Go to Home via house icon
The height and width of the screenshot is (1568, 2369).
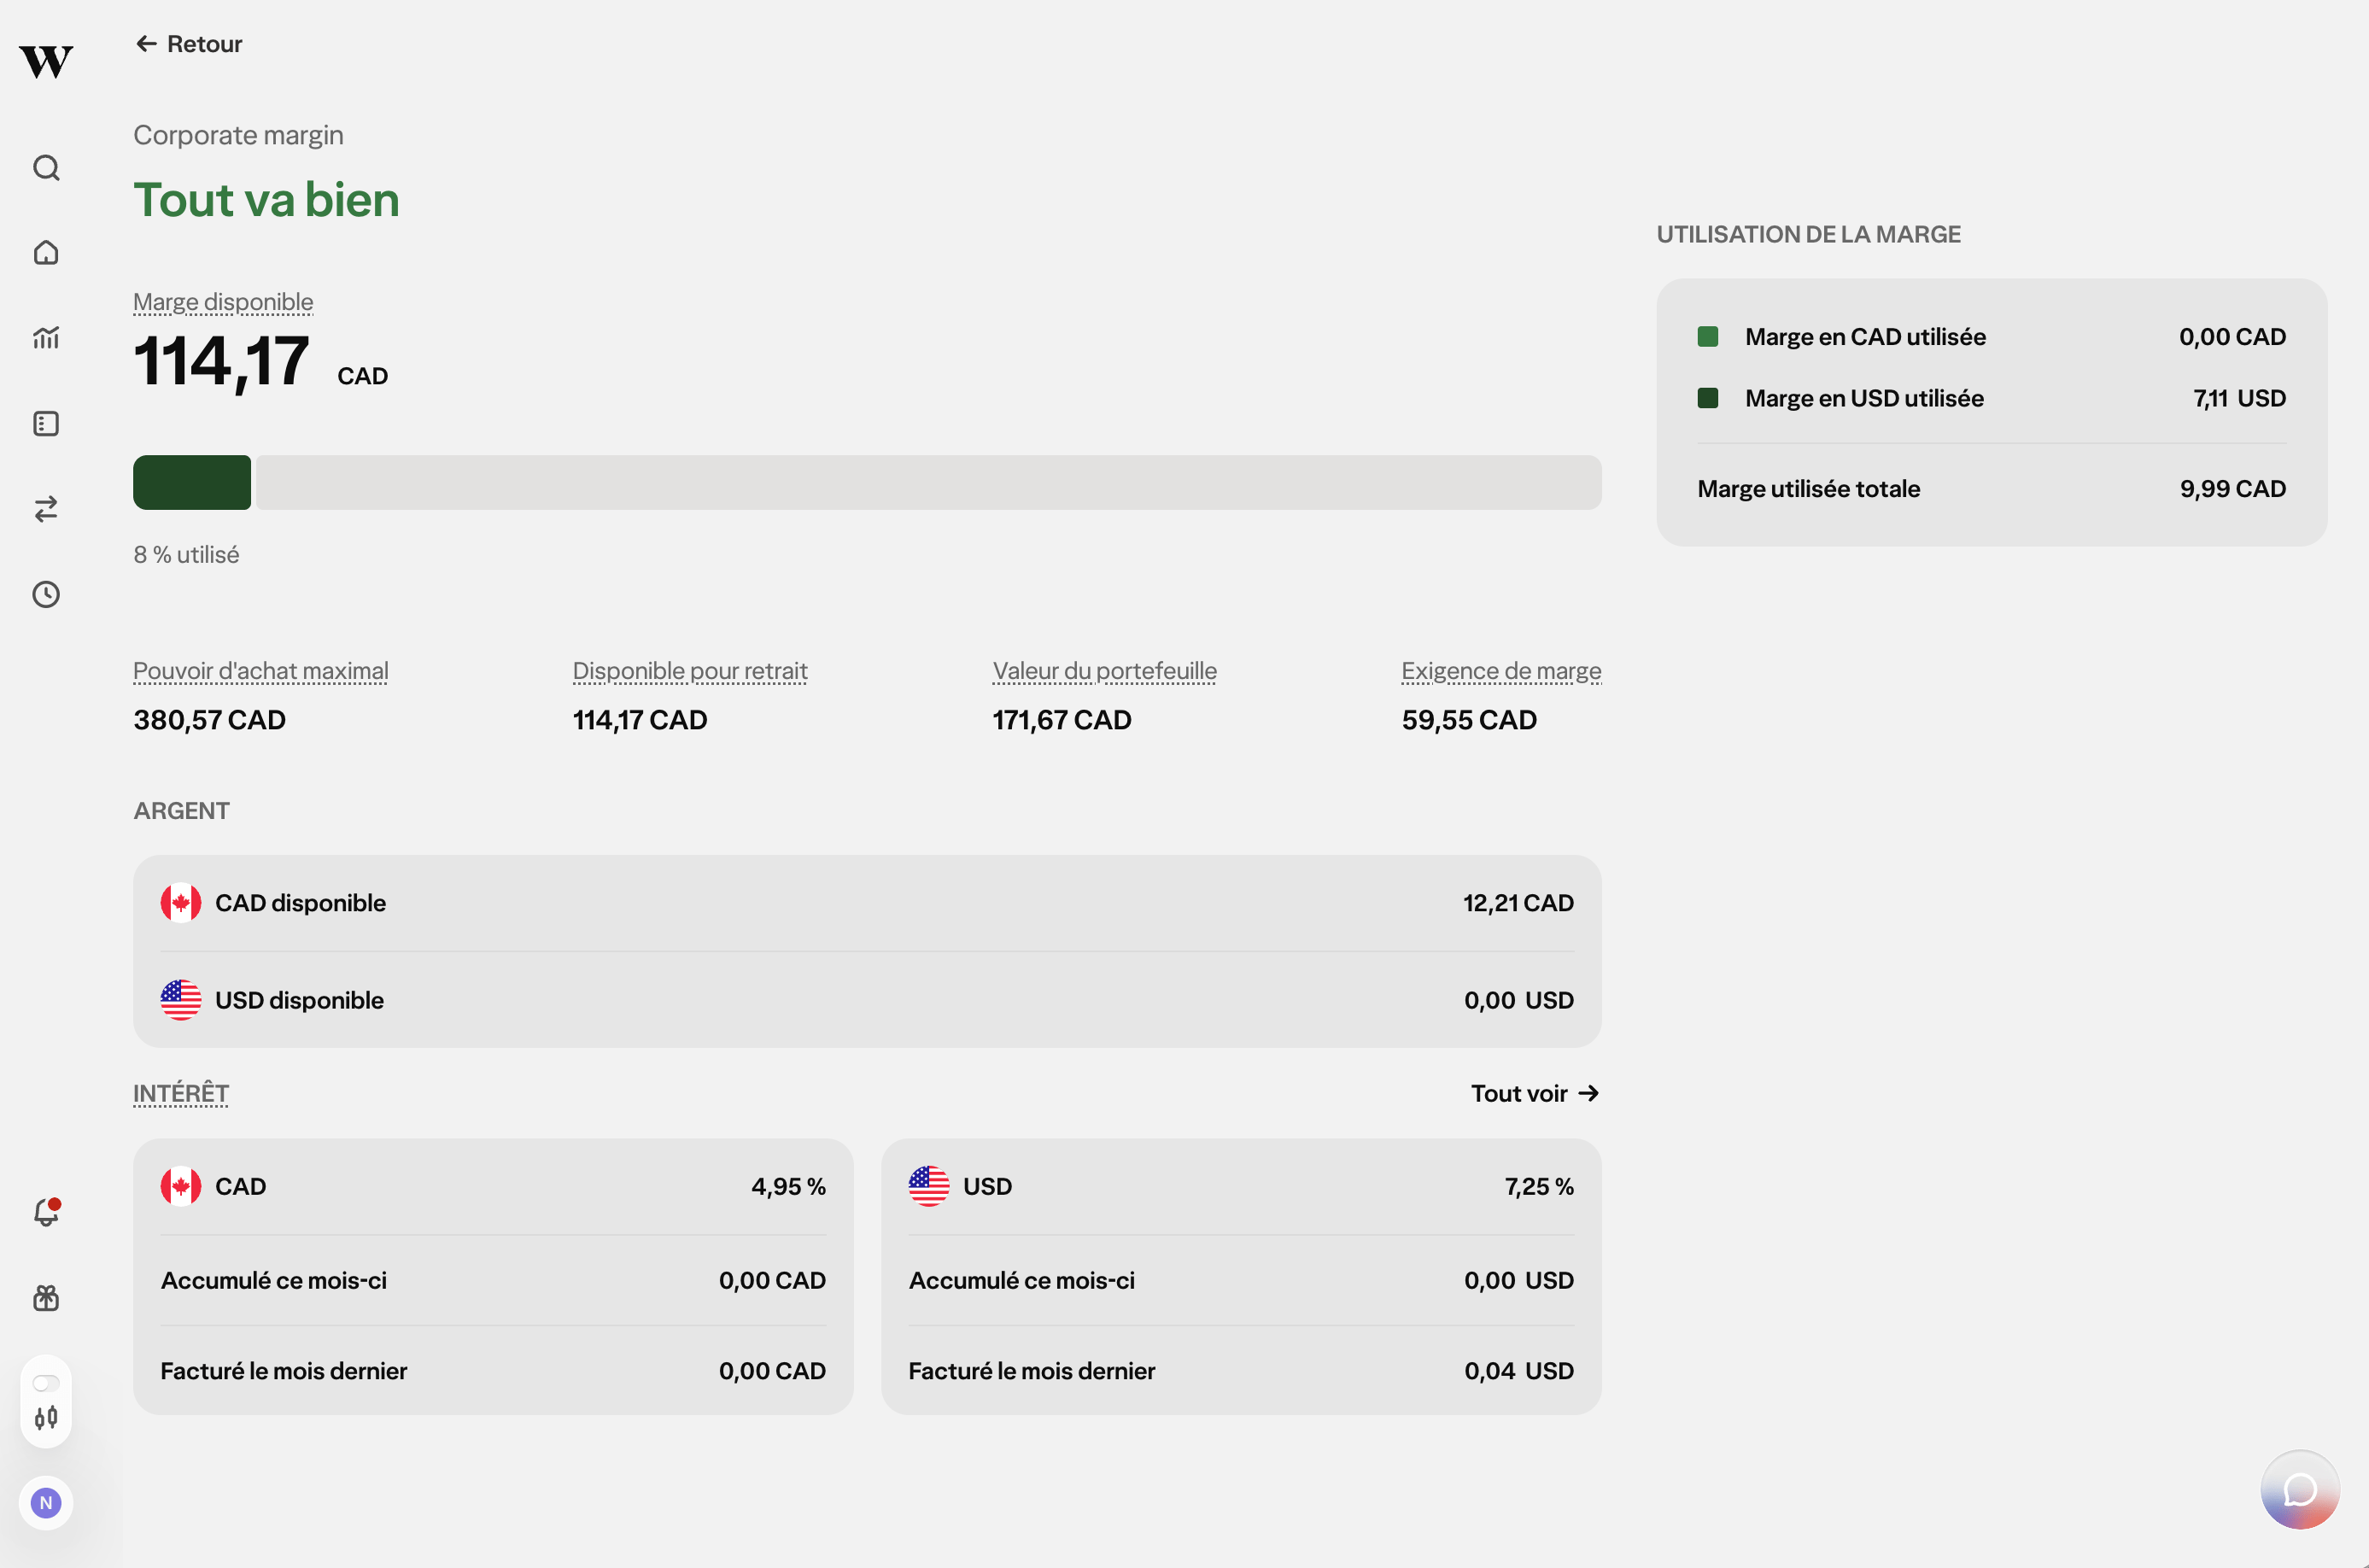coord(46,252)
